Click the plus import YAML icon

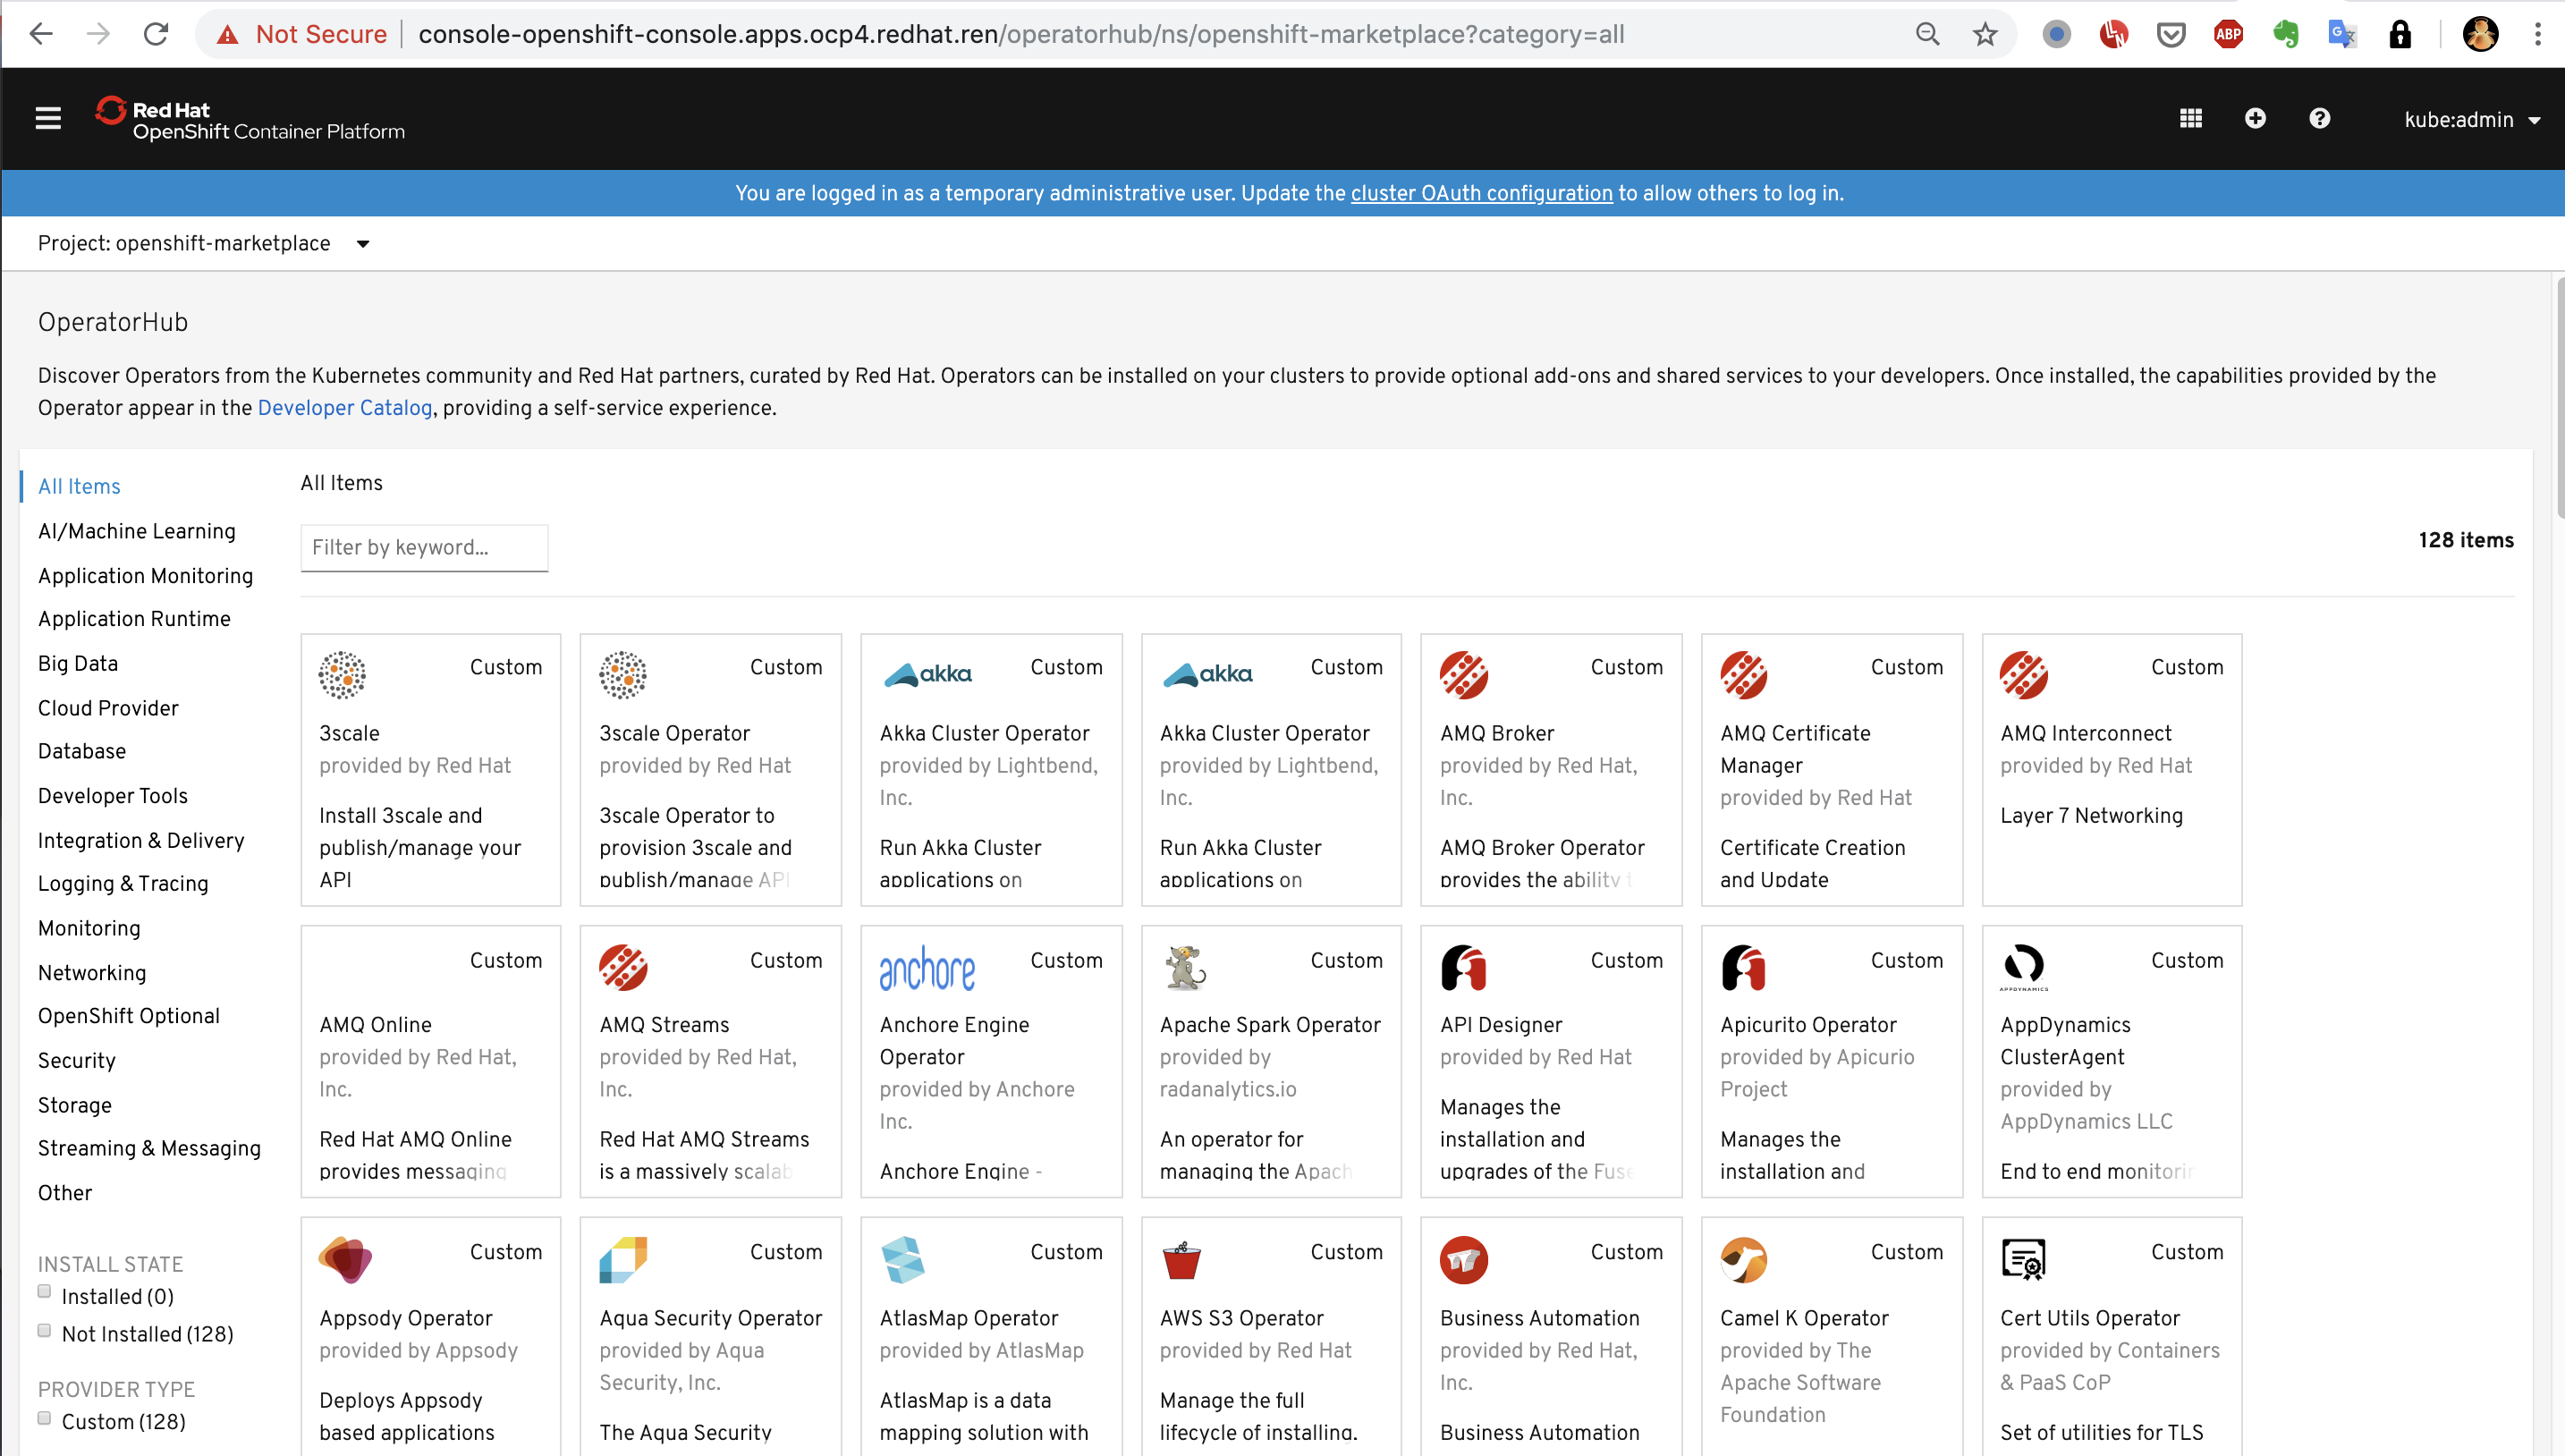(2254, 118)
